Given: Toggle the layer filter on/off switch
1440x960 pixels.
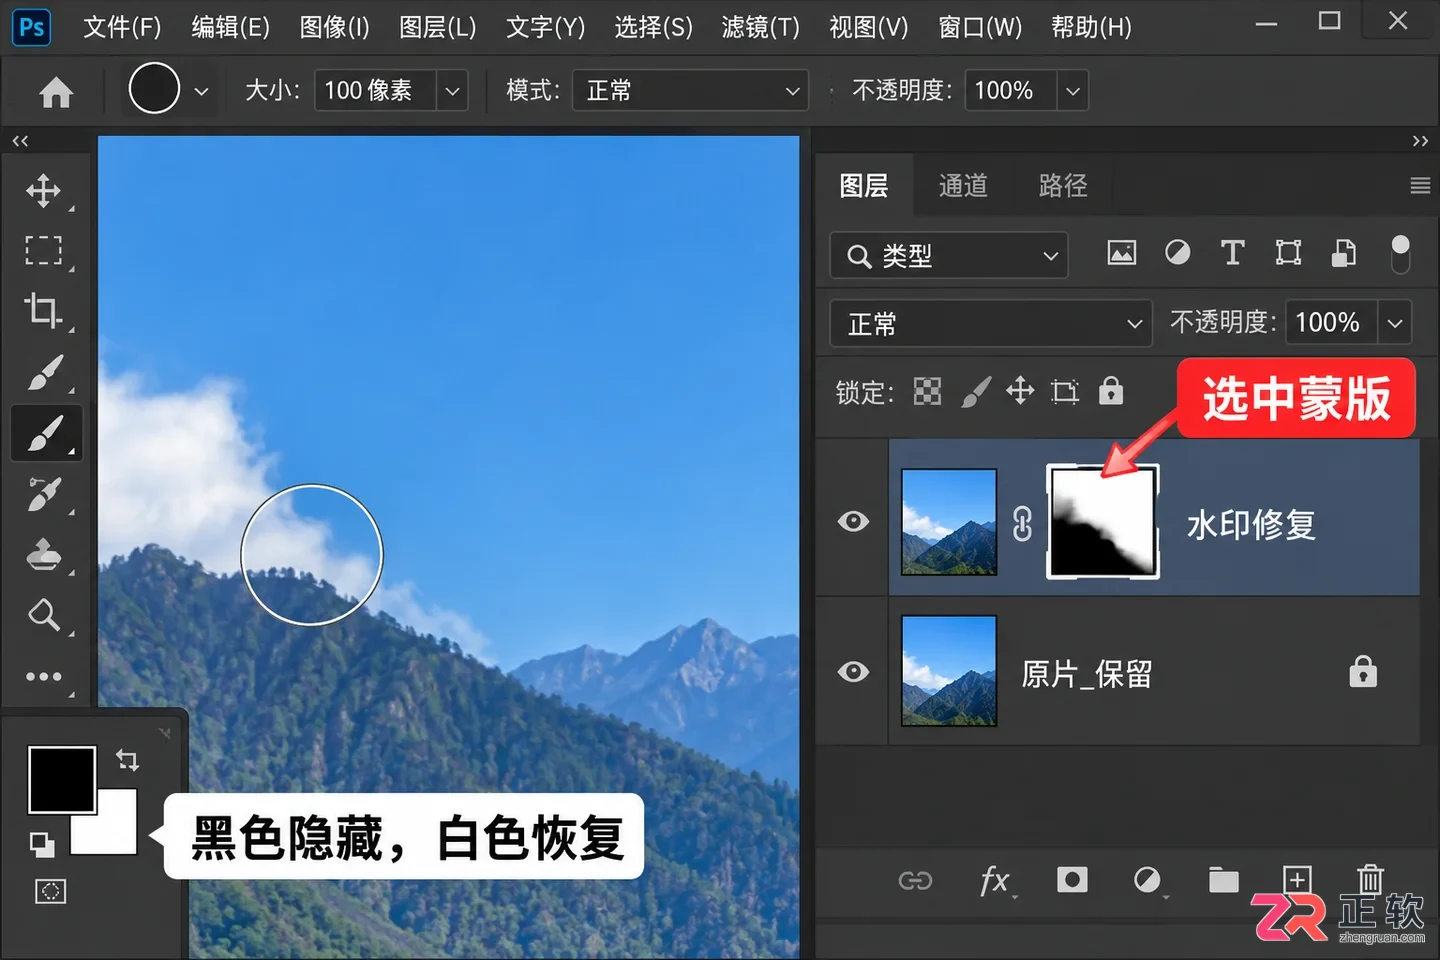Looking at the screenshot, I should click(x=1400, y=254).
